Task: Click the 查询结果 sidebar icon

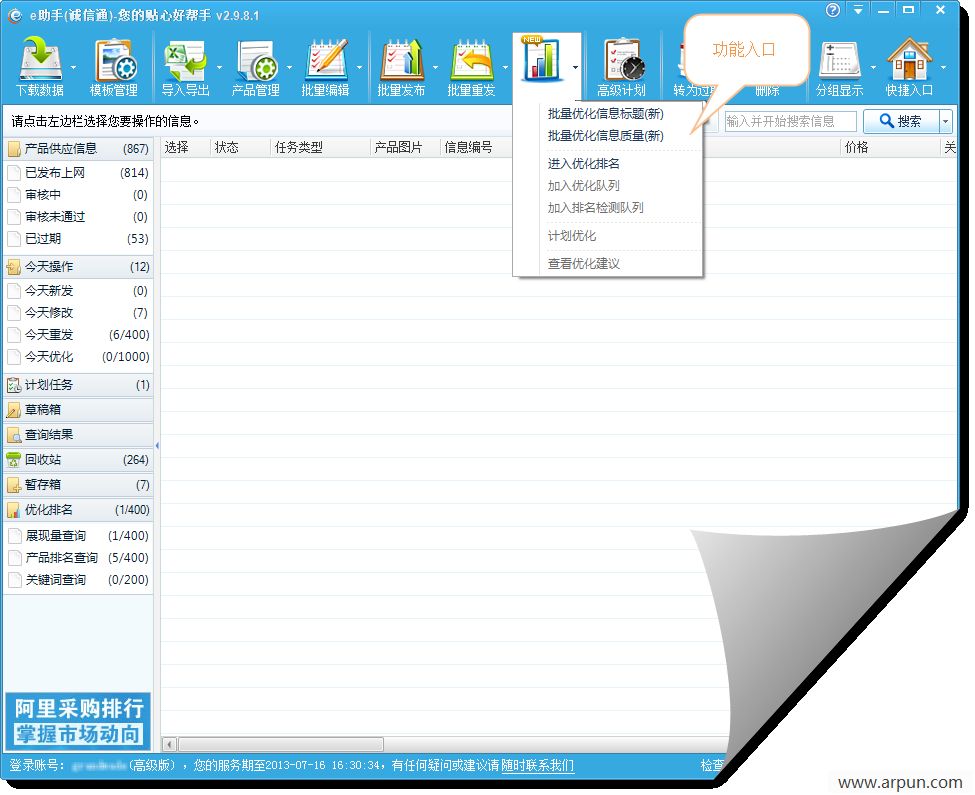Action: point(14,435)
